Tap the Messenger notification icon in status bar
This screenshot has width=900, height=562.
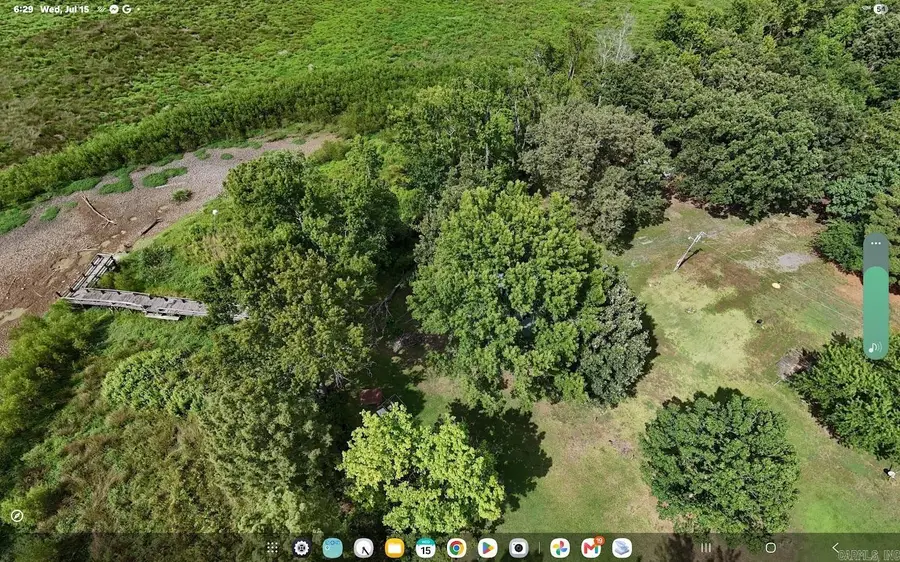pyautogui.click(x=114, y=9)
